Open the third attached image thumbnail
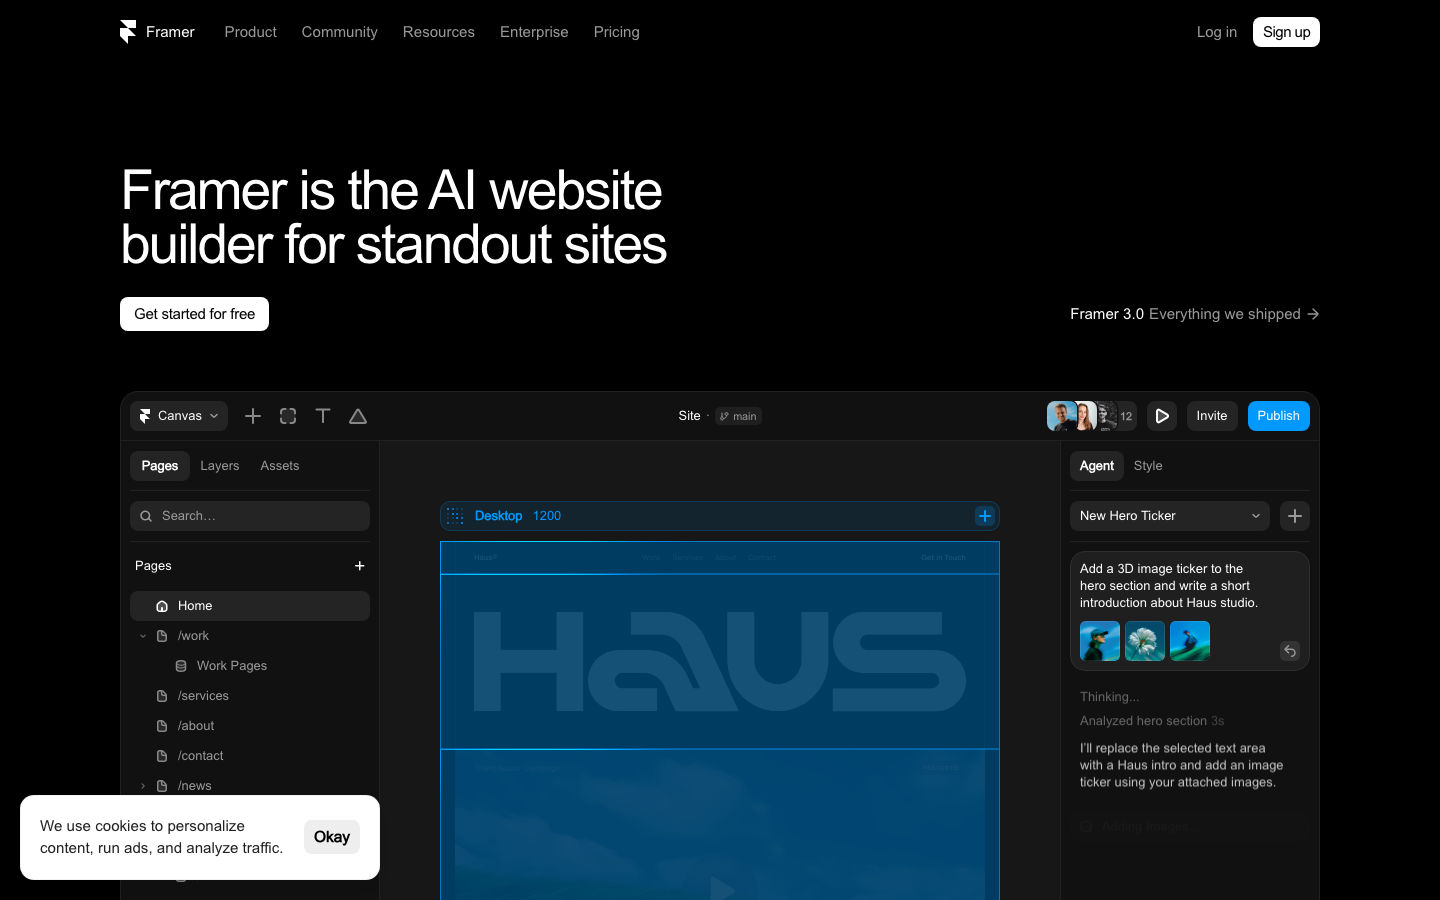The width and height of the screenshot is (1440, 900). [1190, 641]
